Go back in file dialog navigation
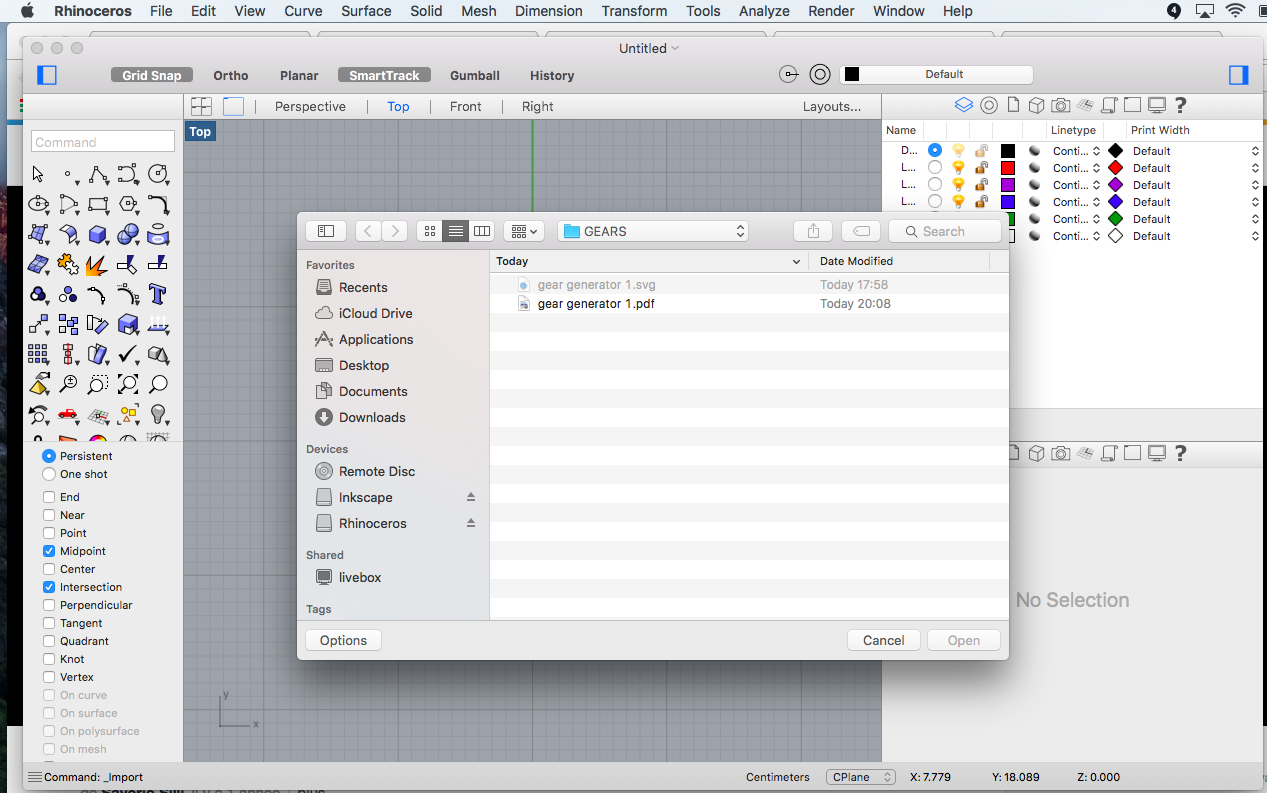The width and height of the screenshot is (1267, 793). (368, 231)
